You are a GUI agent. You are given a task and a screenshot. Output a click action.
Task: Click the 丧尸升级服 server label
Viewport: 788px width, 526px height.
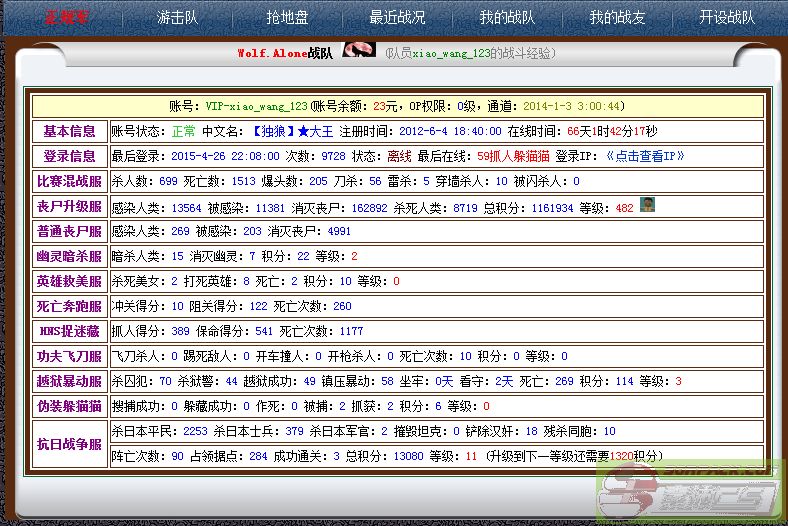(x=69, y=207)
